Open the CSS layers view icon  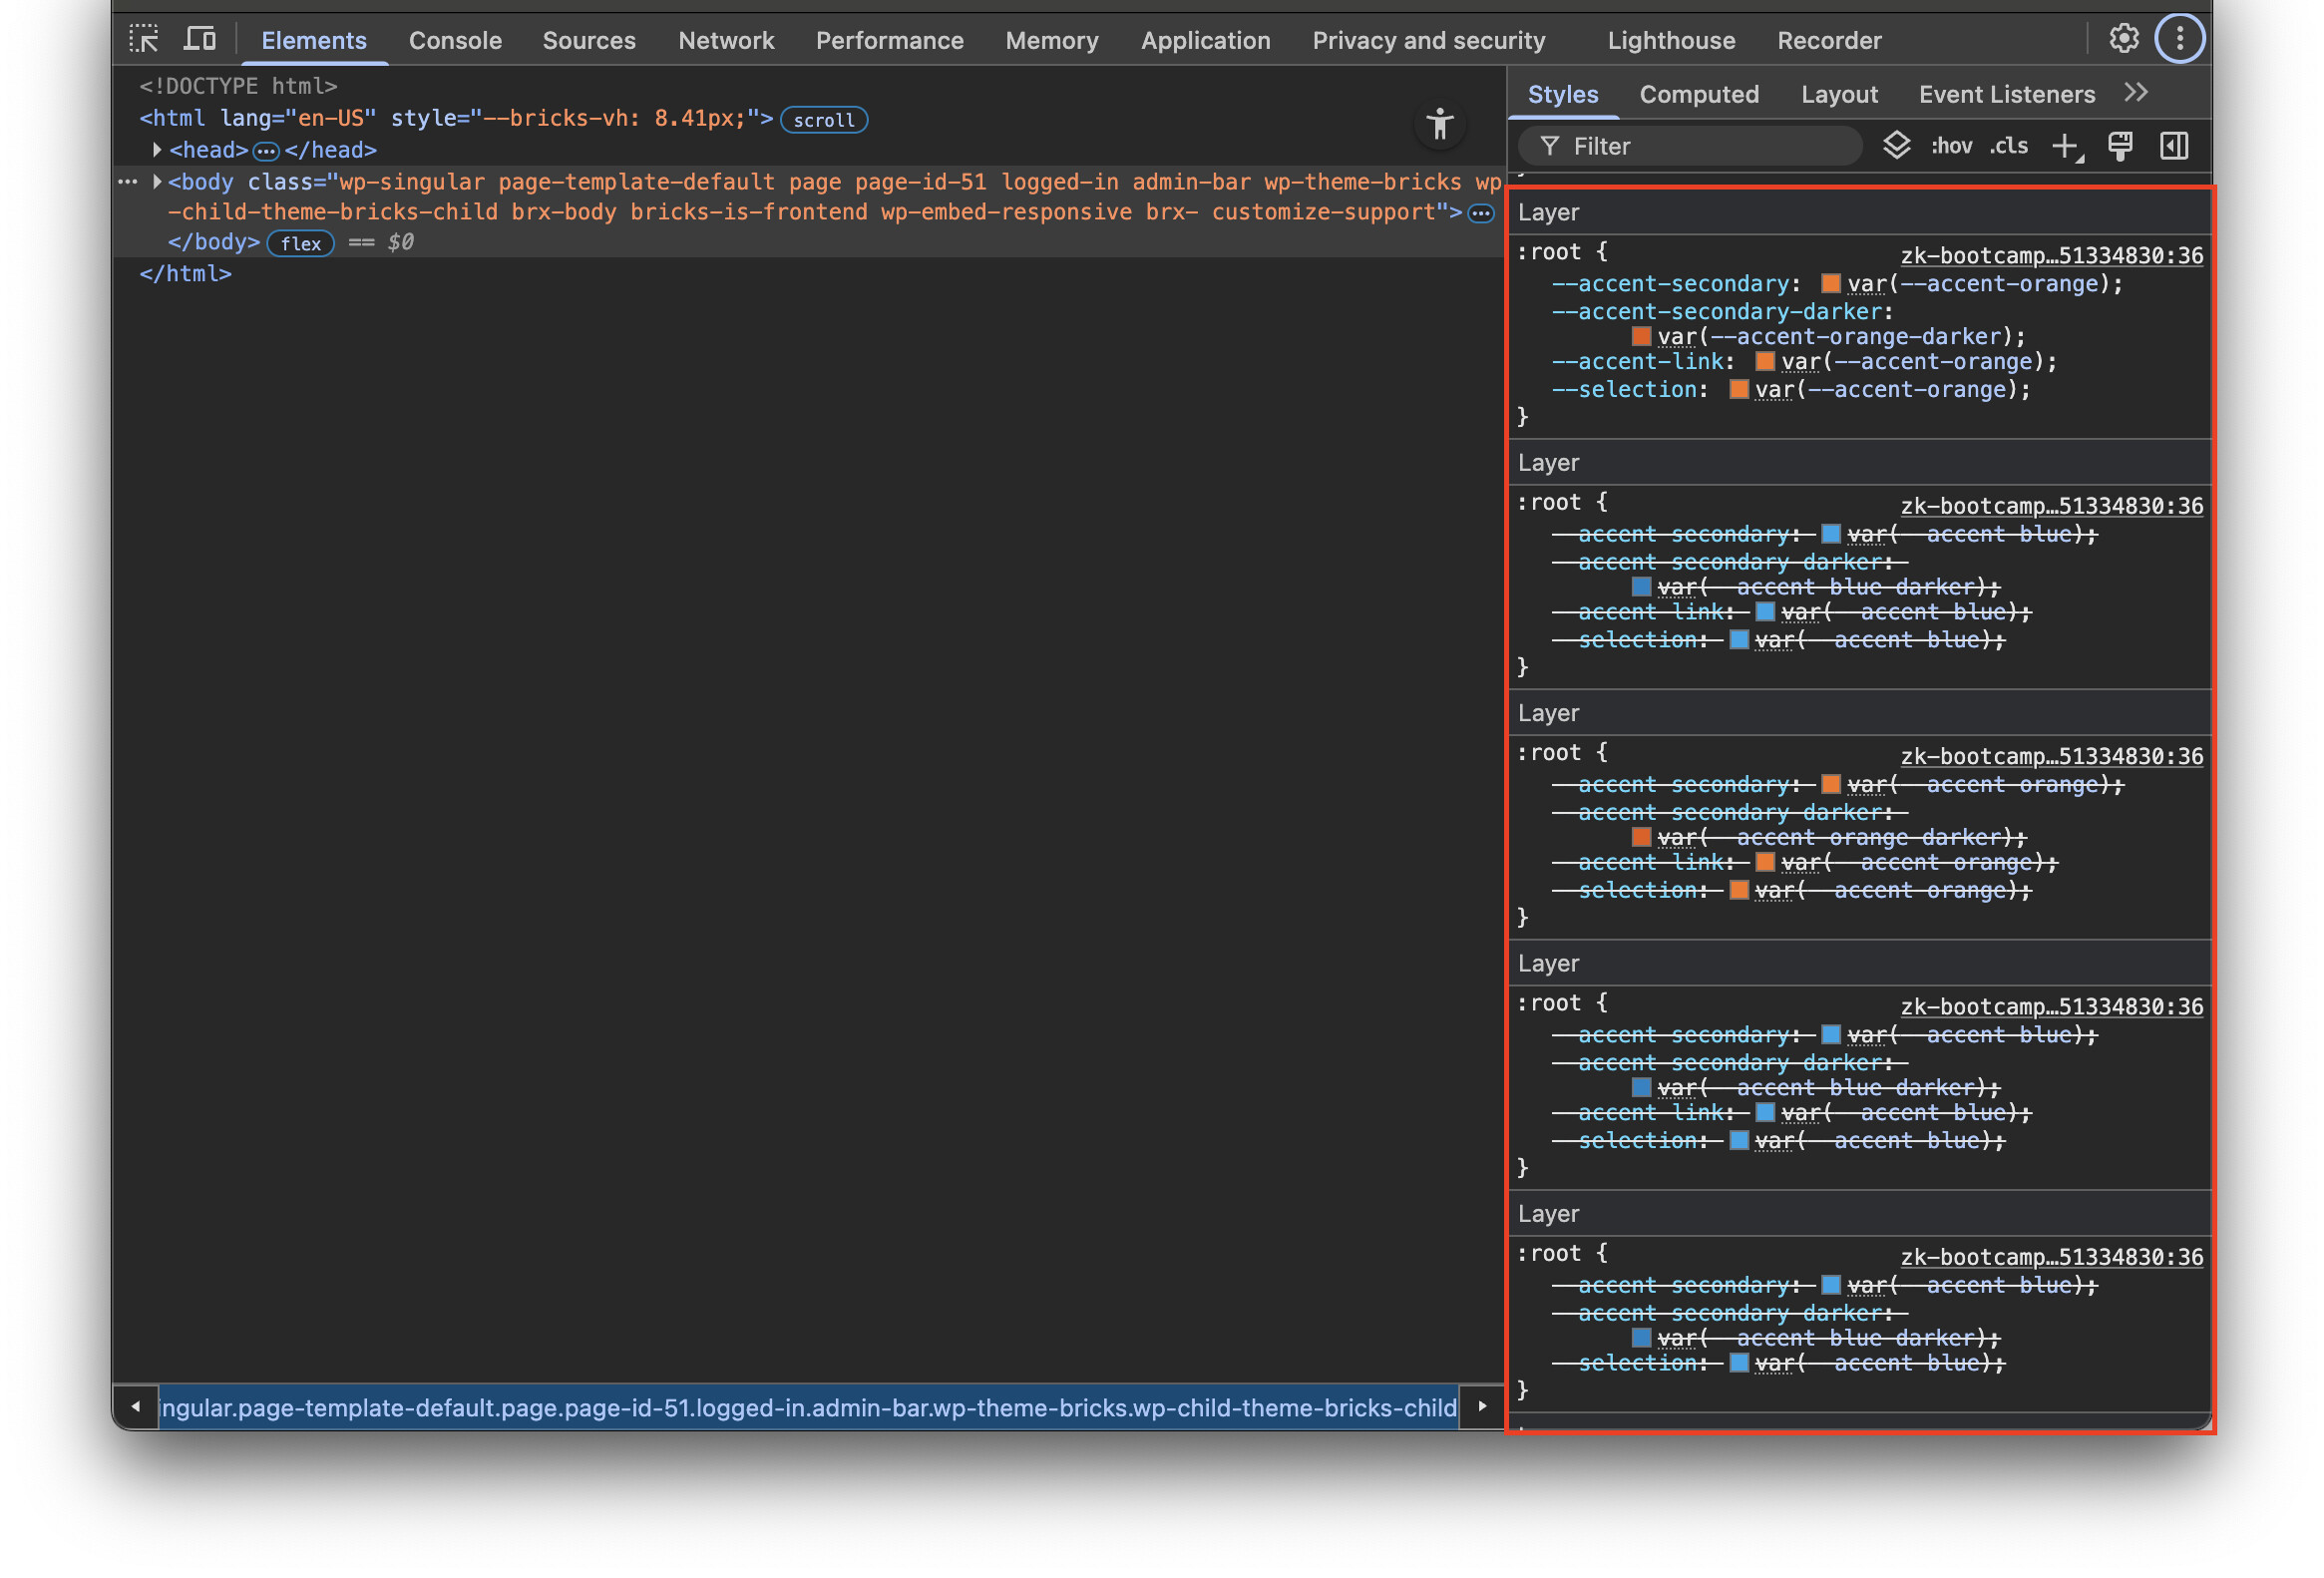tap(1897, 146)
